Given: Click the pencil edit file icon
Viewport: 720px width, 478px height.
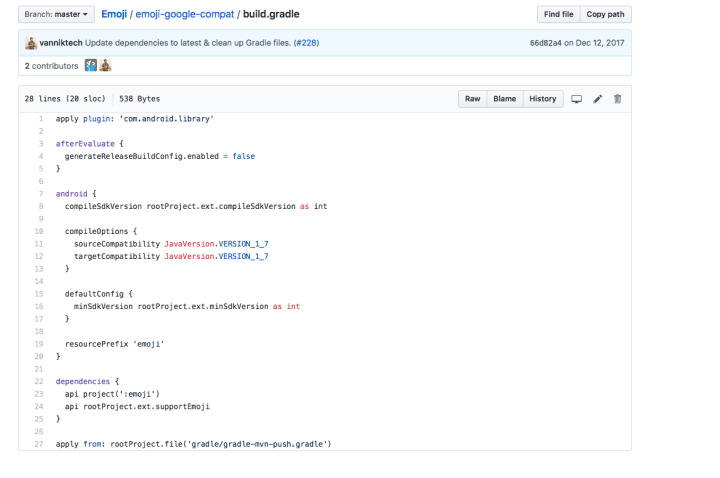Looking at the screenshot, I should [x=597, y=99].
